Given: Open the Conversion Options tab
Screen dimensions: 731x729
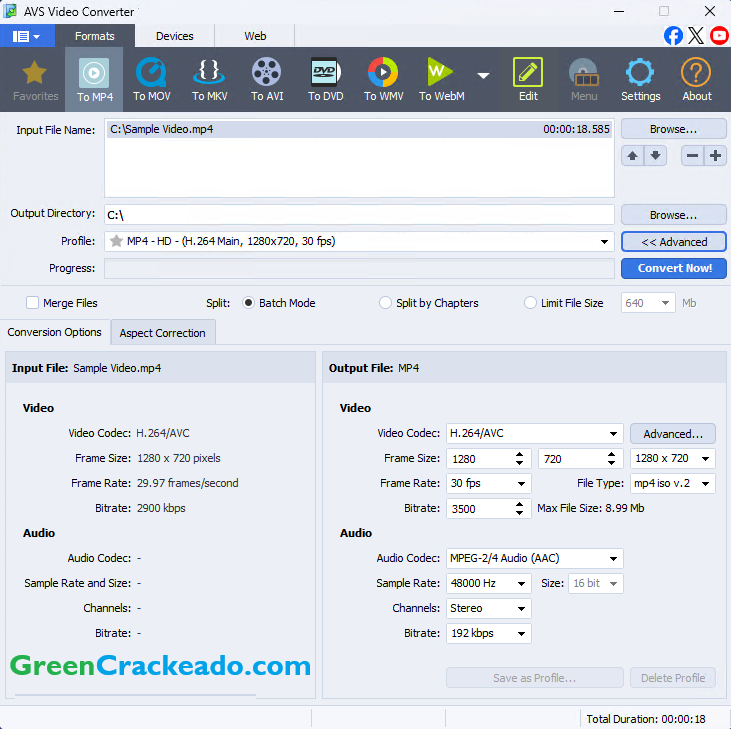Looking at the screenshot, I should [55, 332].
